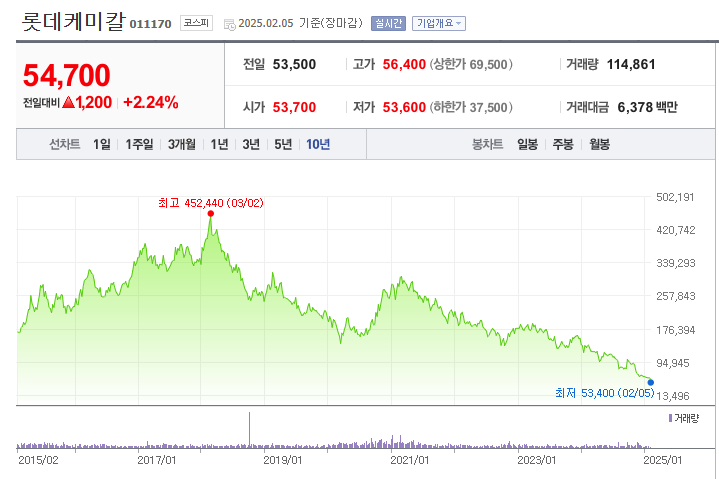The image size is (719, 479).
Task: Click the 거래대금 6,378 백만 value
Action: (x=647, y=107)
